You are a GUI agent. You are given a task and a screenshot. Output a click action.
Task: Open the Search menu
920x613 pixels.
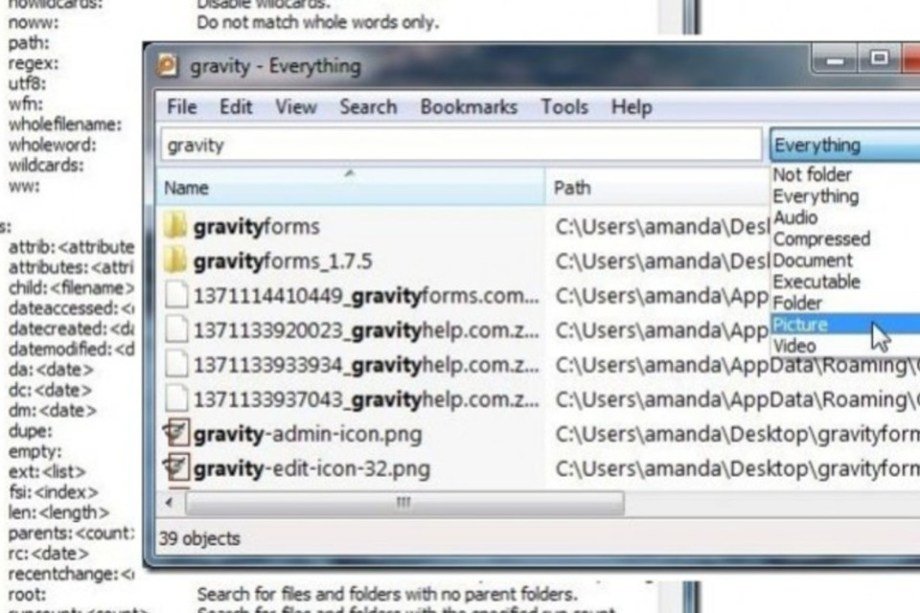click(x=368, y=107)
